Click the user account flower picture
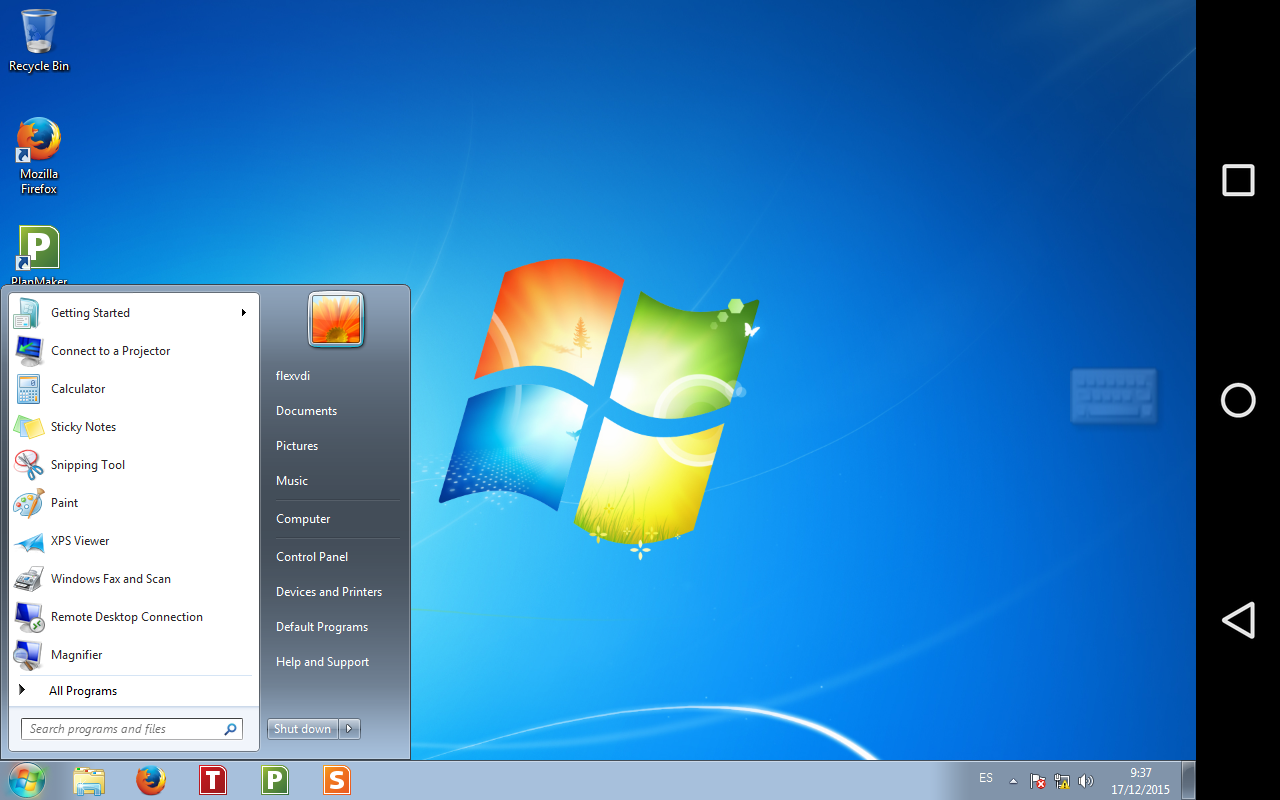This screenshot has height=800, width=1280. point(336,320)
